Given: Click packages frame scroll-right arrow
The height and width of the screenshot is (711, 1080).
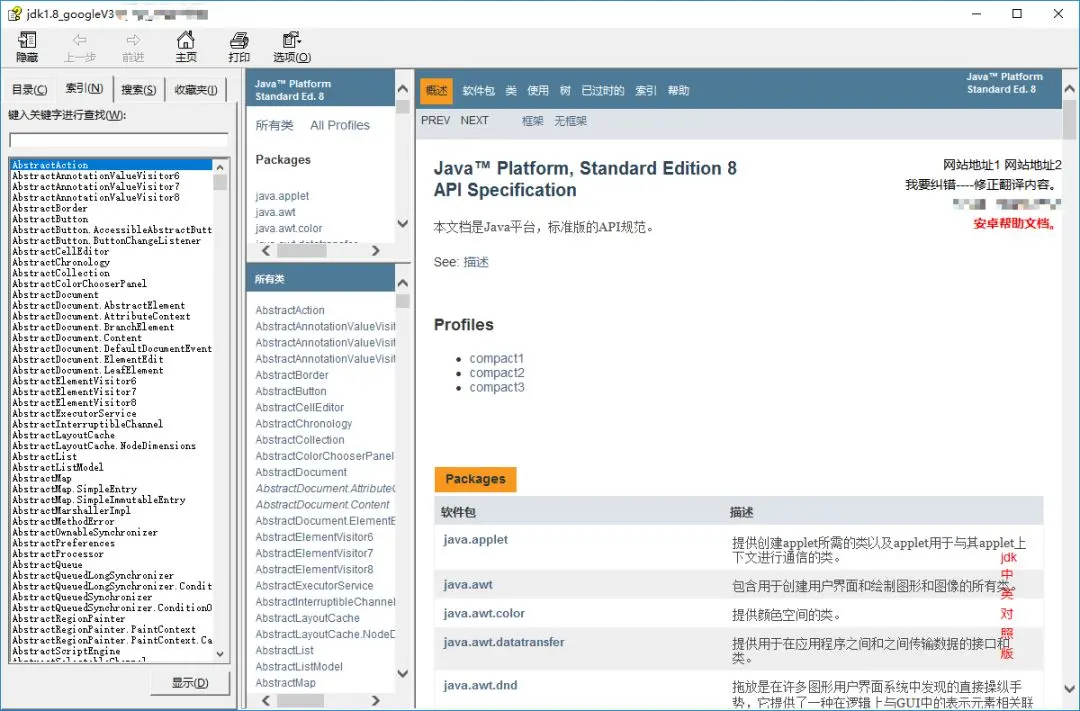Looking at the screenshot, I should tap(375, 251).
